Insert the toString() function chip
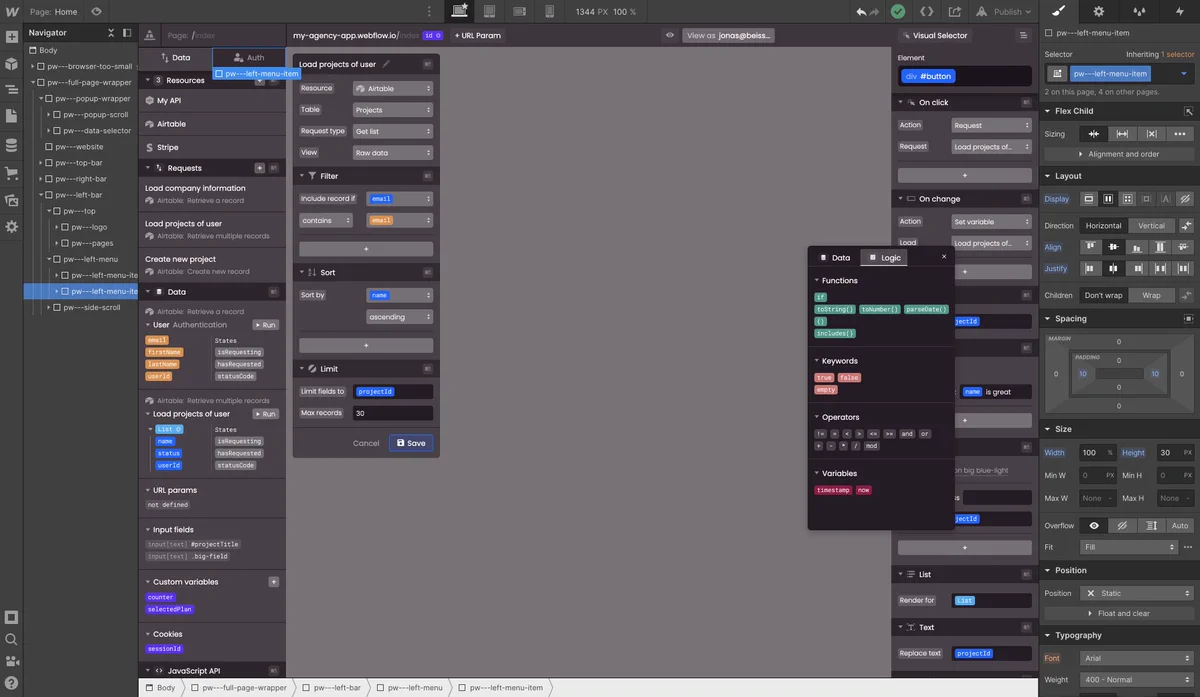The height and width of the screenshot is (697, 1200). click(x=837, y=310)
